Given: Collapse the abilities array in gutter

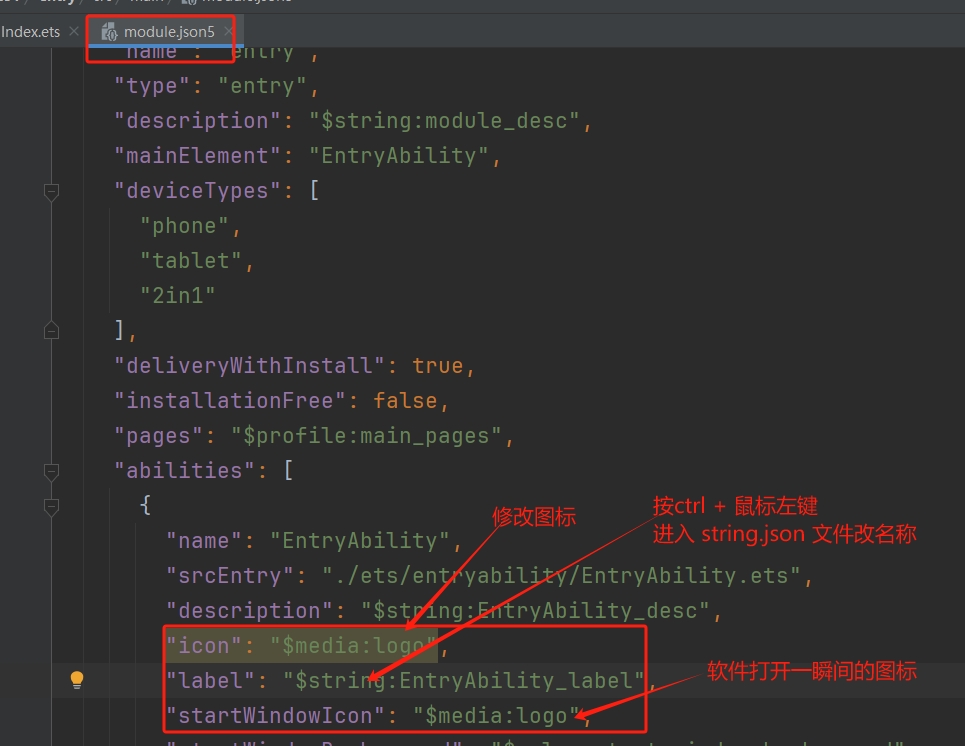Looking at the screenshot, I should point(51,471).
